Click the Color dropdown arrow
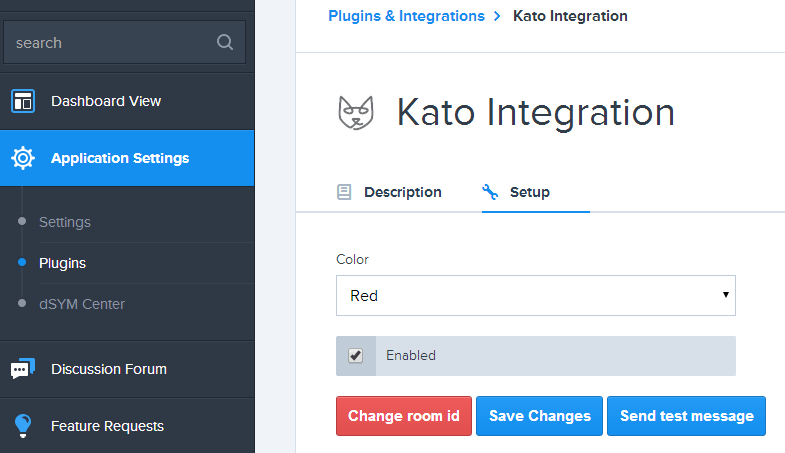The width and height of the screenshot is (785, 453). click(725, 295)
